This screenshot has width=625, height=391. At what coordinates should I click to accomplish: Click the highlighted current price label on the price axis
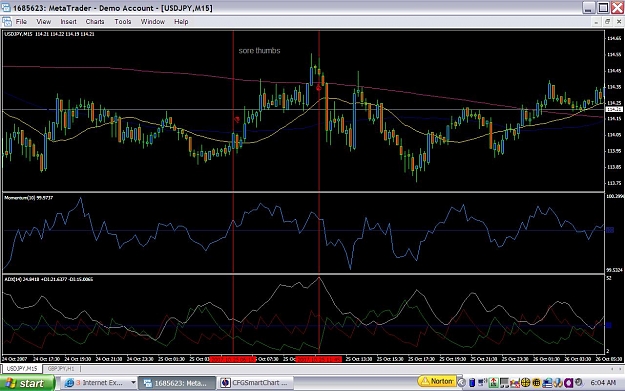613,109
